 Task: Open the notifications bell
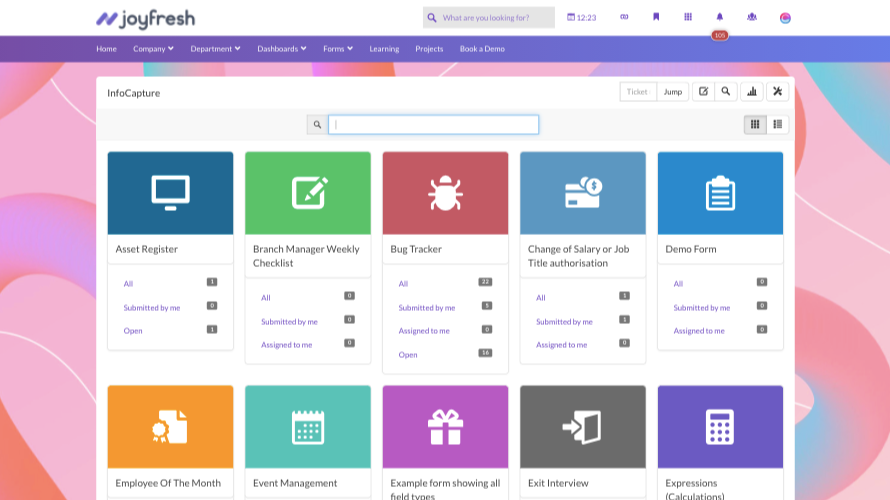(x=719, y=17)
